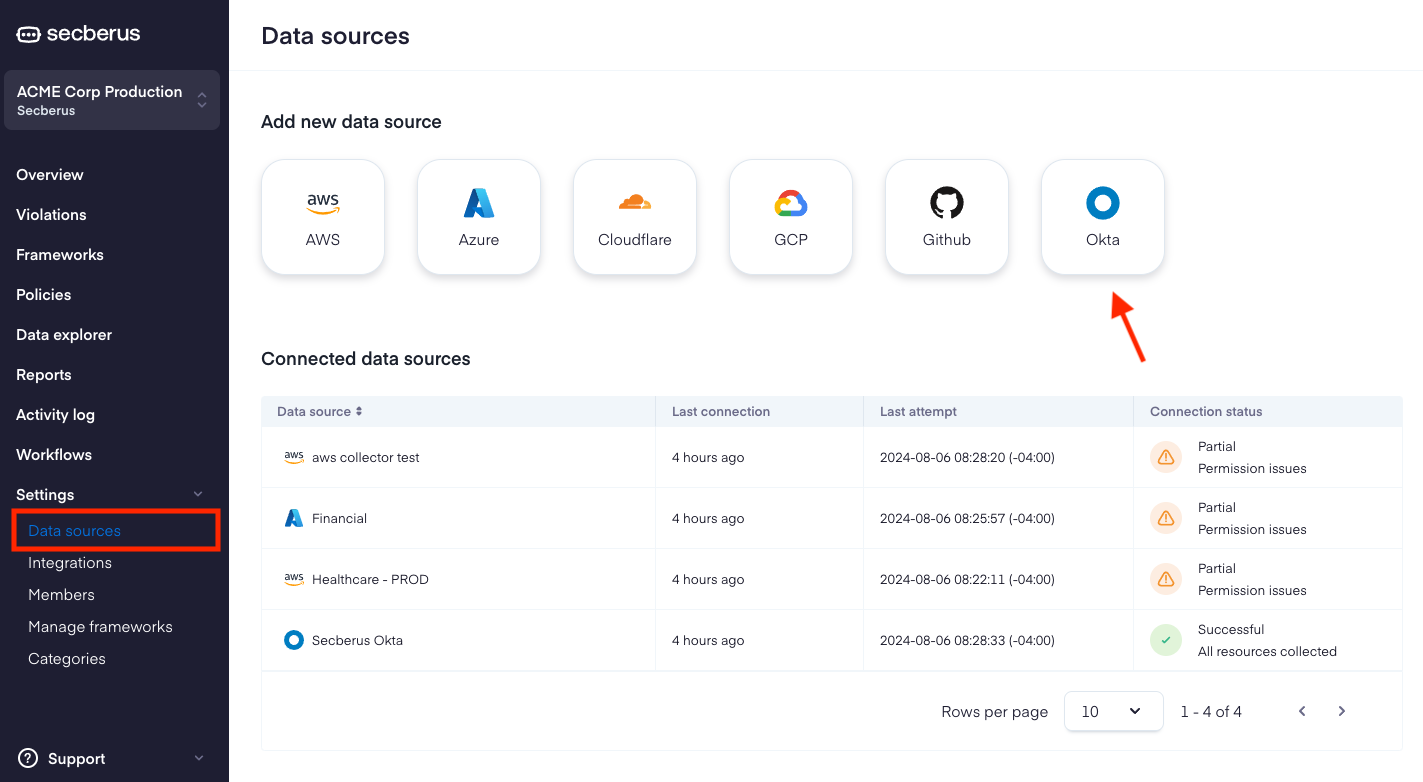Click AWS icon in aws collector test row
This screenshot has height=782, width=1423.
tap(294, 457)
